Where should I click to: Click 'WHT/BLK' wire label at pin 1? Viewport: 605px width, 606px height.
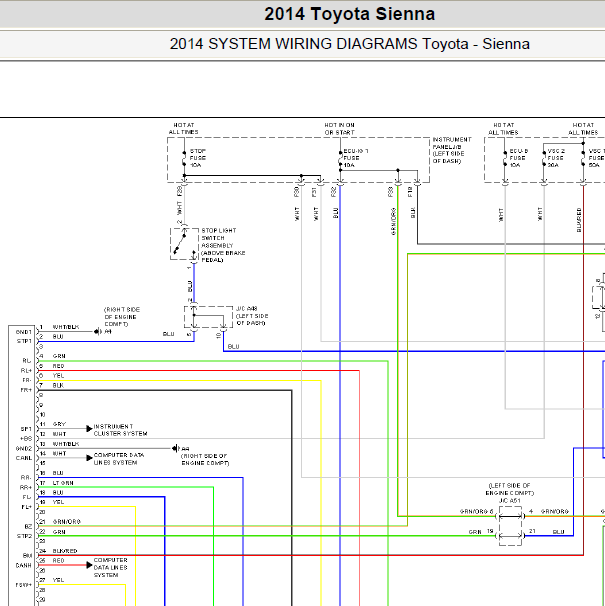tap(66, 327)
